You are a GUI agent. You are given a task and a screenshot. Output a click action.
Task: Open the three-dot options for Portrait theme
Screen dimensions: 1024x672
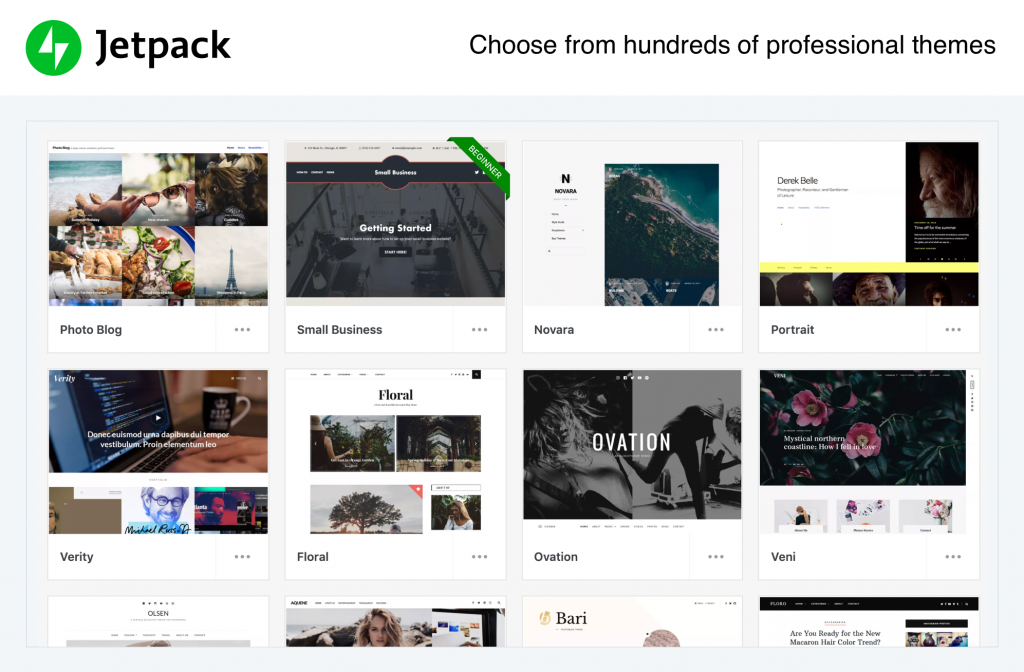(x=953, y=330)
